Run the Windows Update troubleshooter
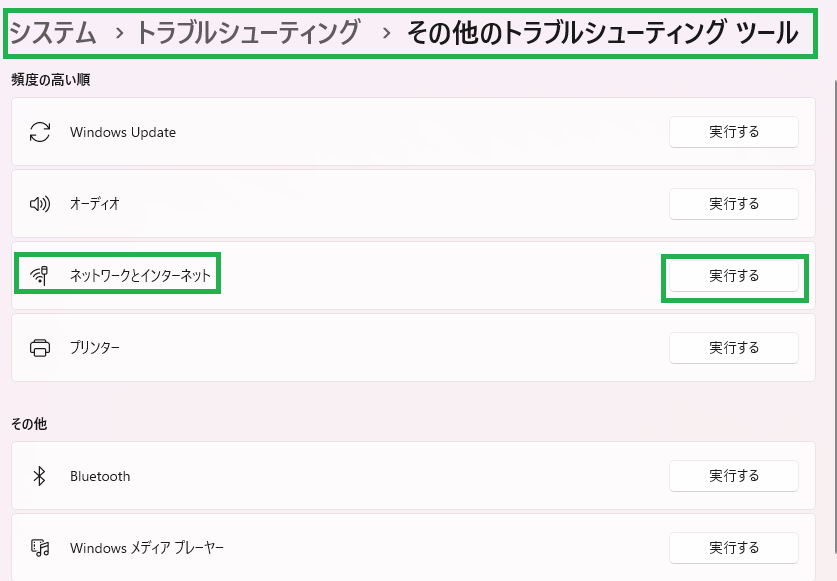 click(734, 132)
